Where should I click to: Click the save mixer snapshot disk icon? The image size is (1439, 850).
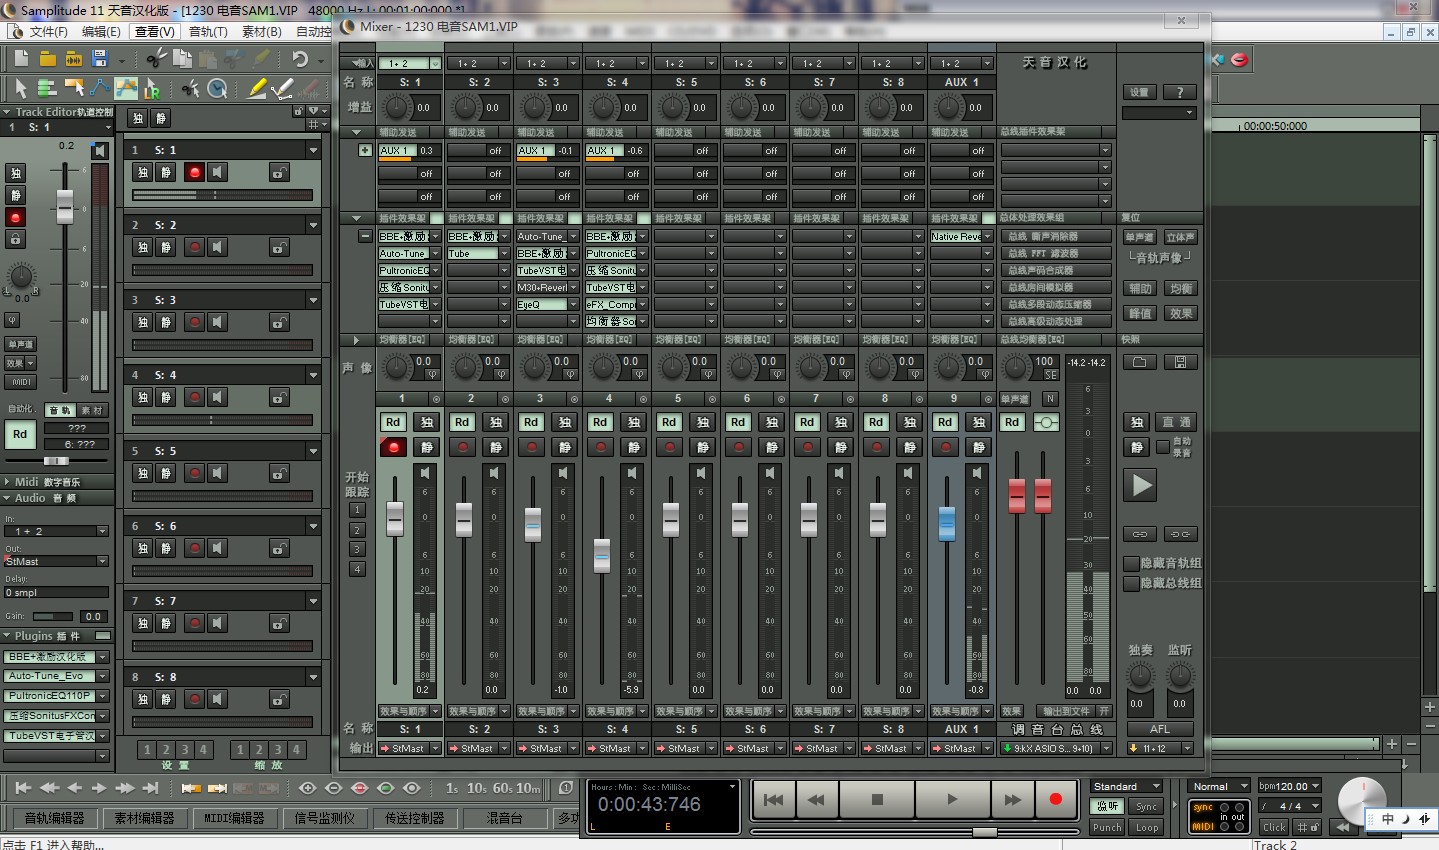click(x=1180, y=362)
